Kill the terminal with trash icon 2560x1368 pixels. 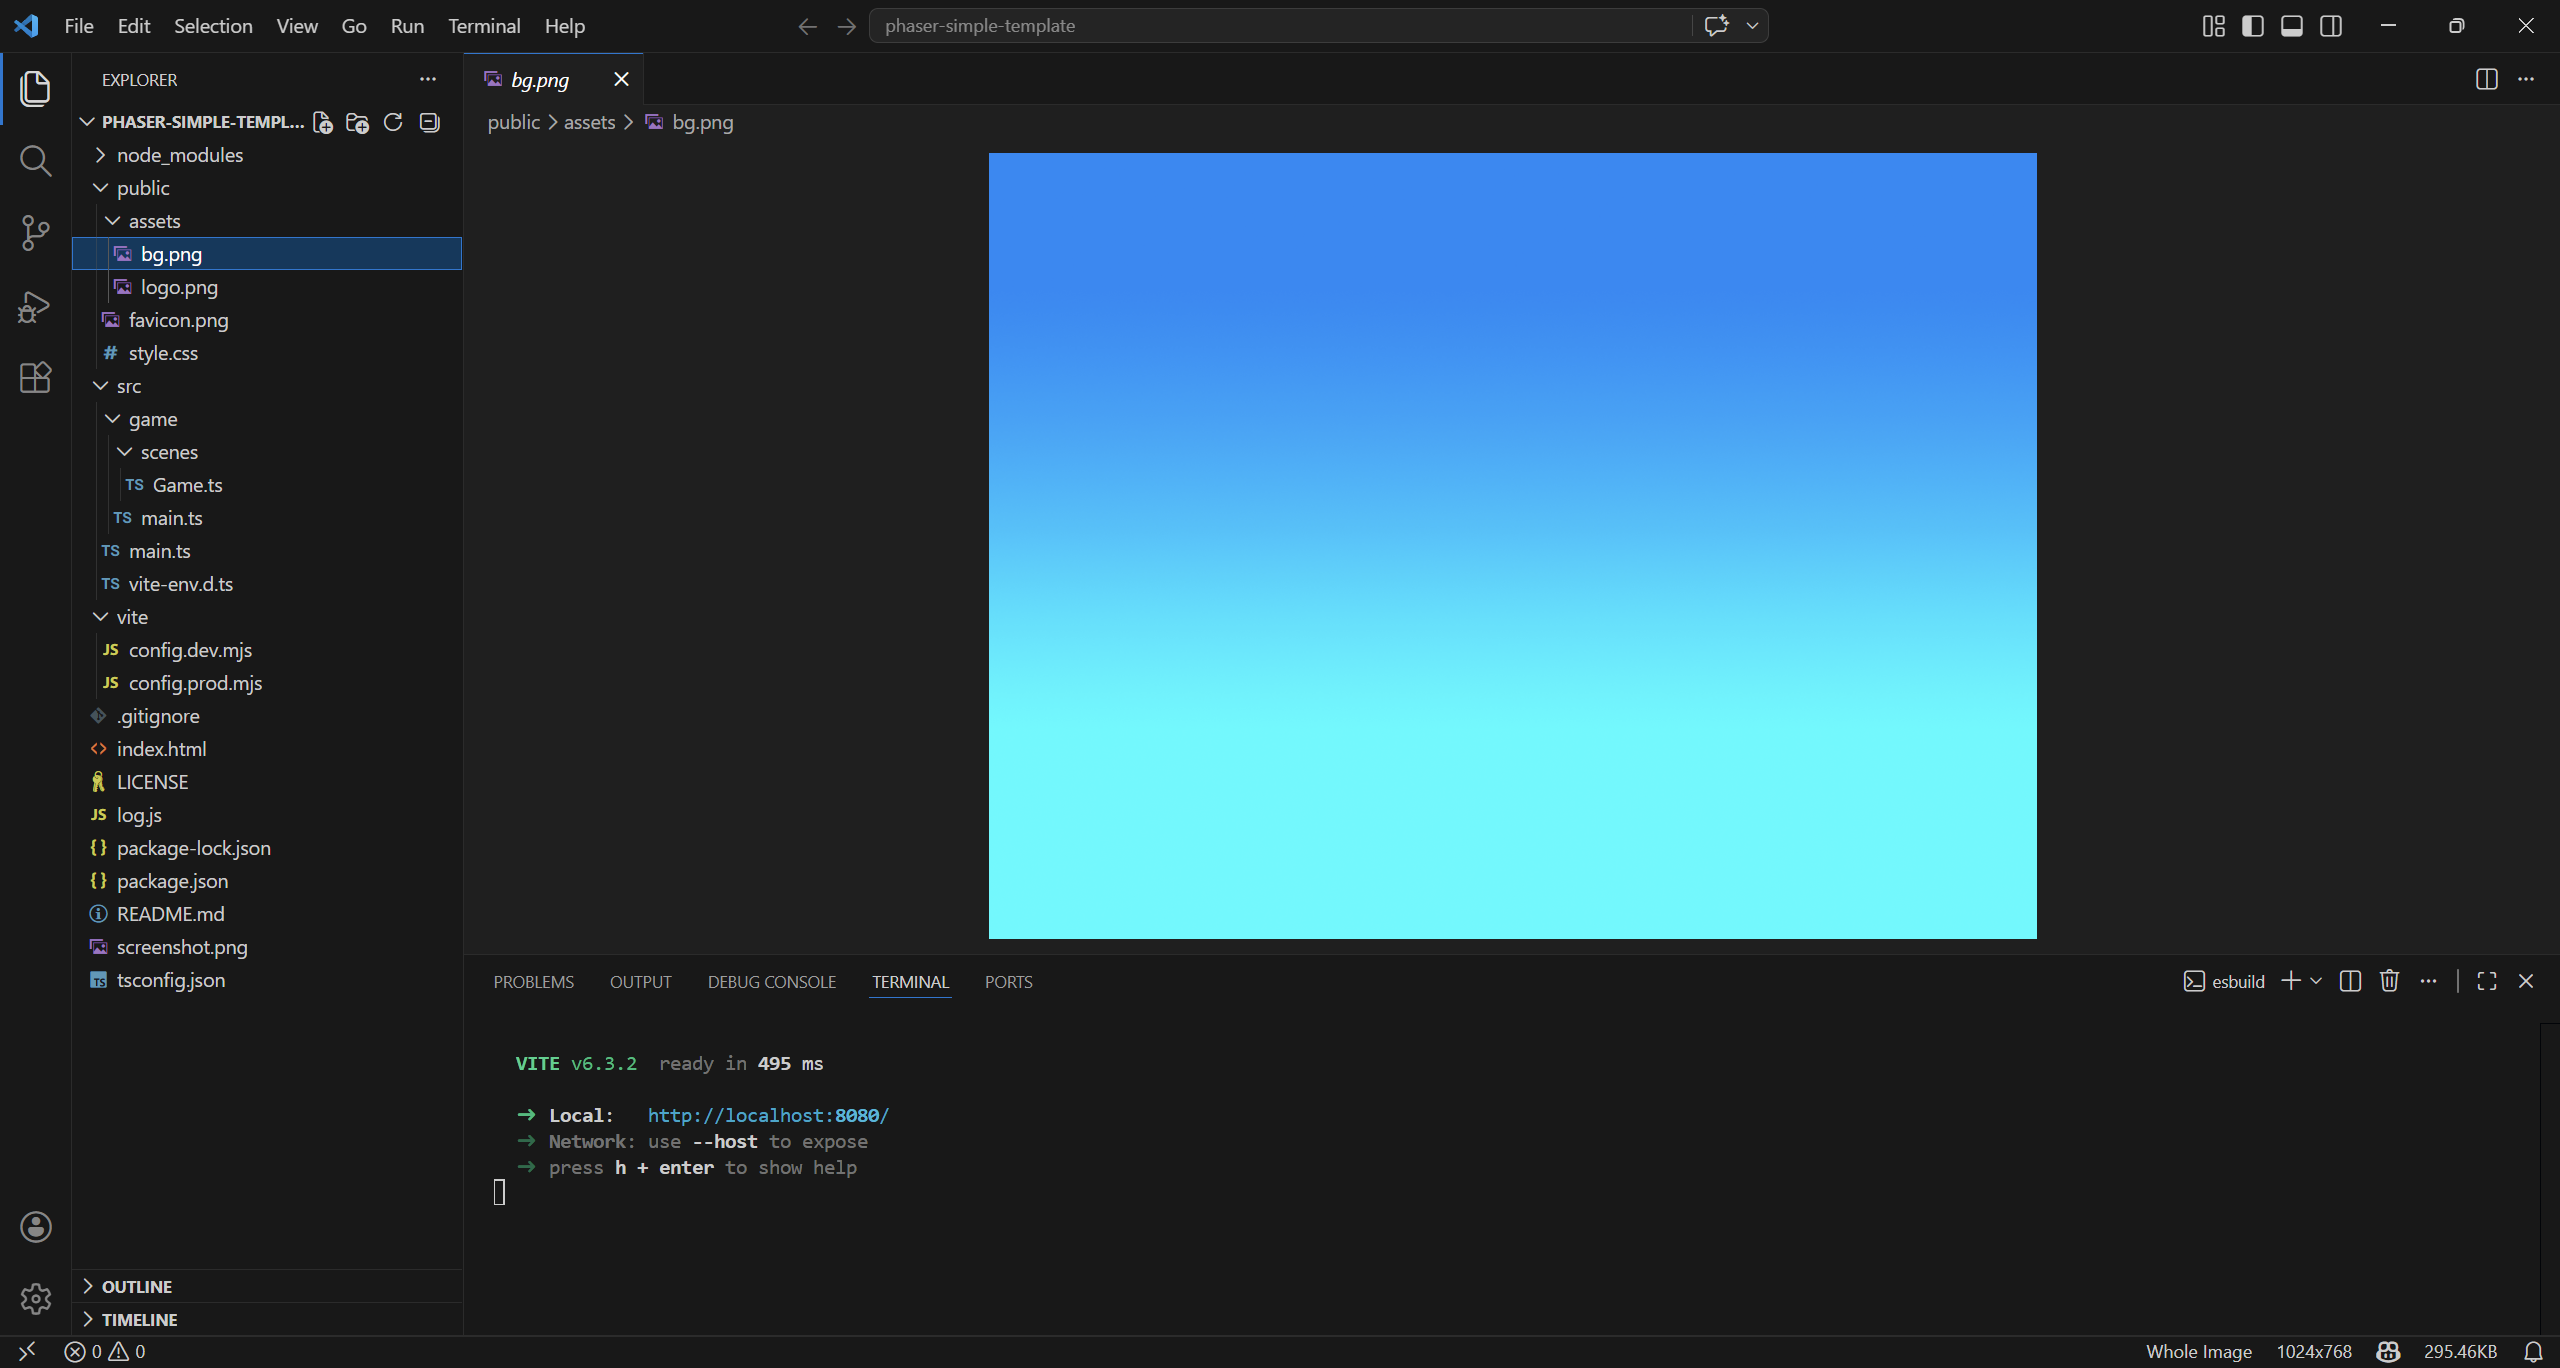2389,981
